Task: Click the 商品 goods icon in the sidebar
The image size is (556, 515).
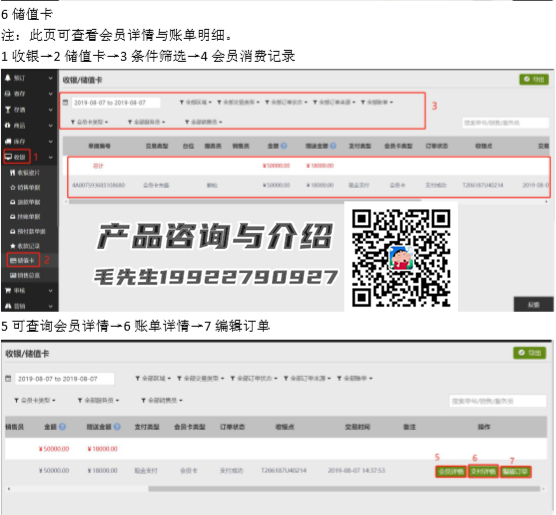Action: pyautogui.click(x=8, y=125)
